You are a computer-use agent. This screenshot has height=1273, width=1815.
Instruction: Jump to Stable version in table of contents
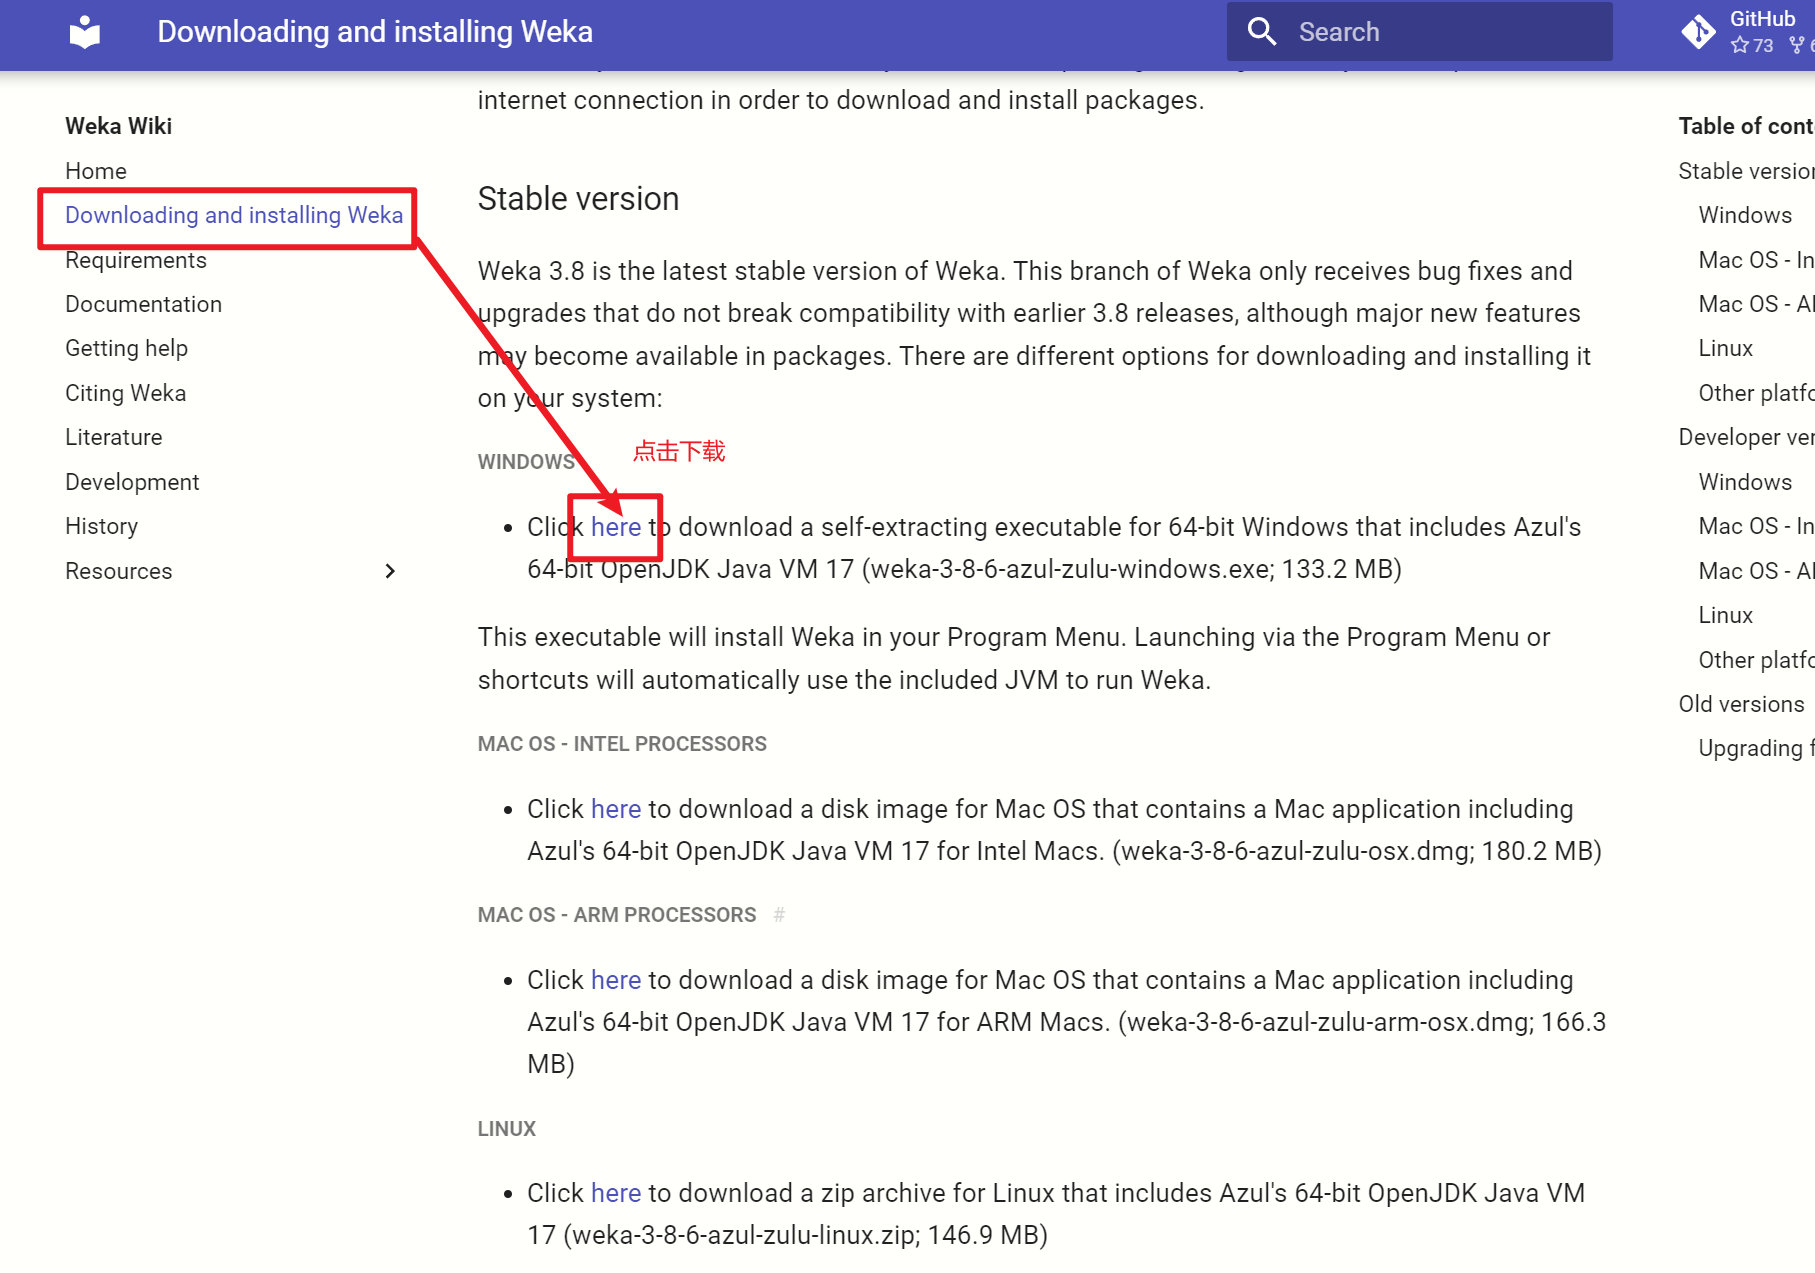point(1746,171)
